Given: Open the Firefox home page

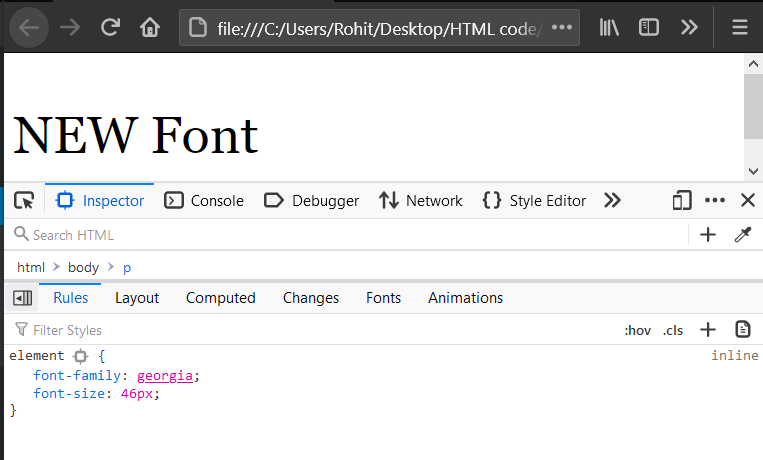Looking at the screenshot, I should [x=150, y=28].
